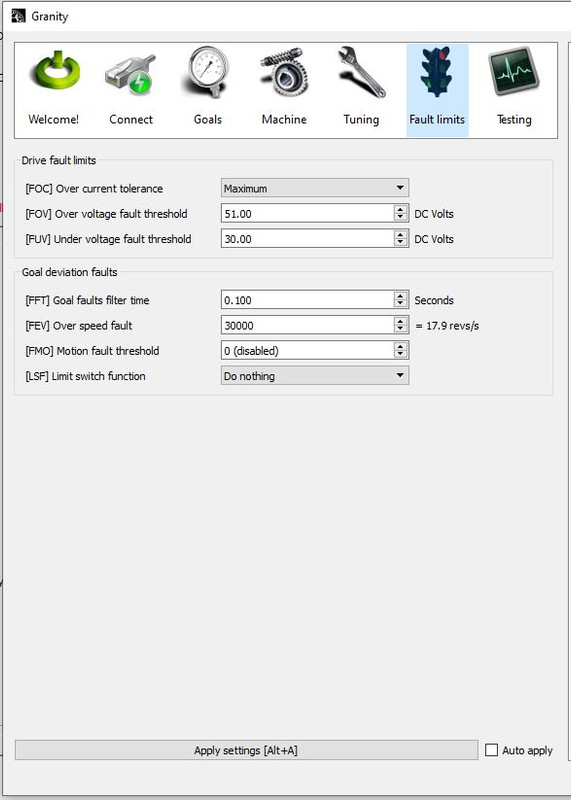The width and height of the screenshot is (571, 800).
Task: Click Apply settings [Alt+A] button
Action: 246,750
